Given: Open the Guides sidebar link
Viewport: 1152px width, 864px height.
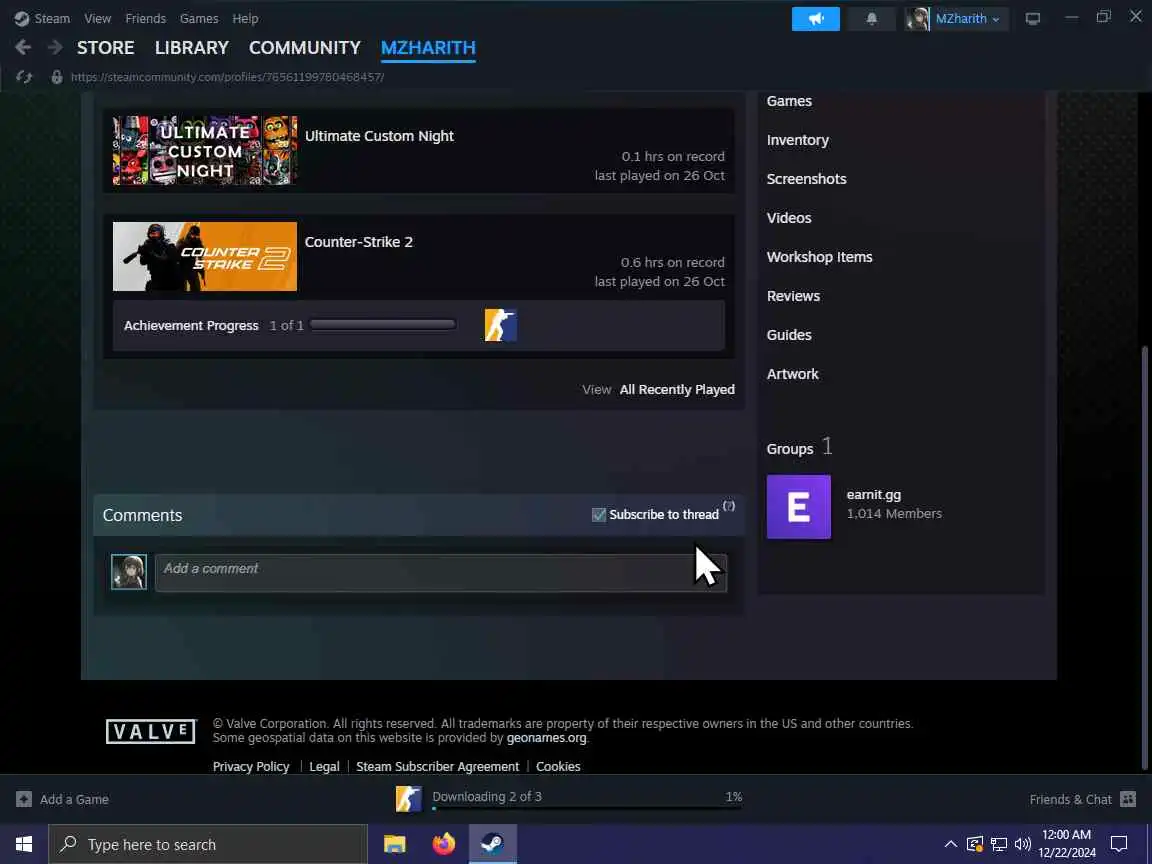Looking at the screenshot, I should point(789,334).
